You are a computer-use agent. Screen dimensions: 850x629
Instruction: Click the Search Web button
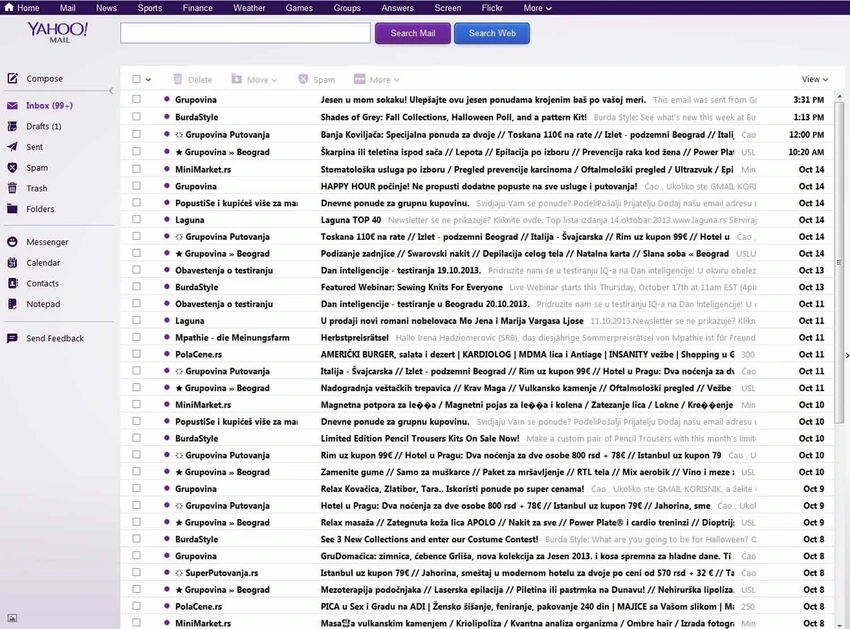coord(492,33)
